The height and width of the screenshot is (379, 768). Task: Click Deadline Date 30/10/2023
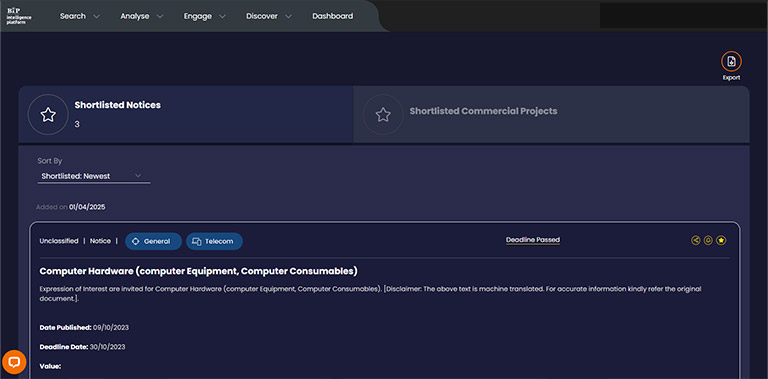(x=82, y=347)
